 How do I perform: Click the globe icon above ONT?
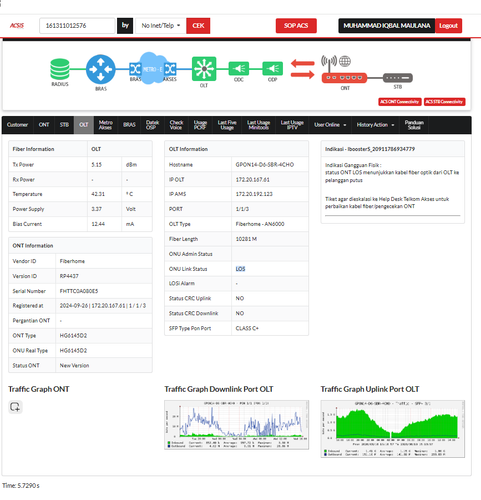(345, 61)
